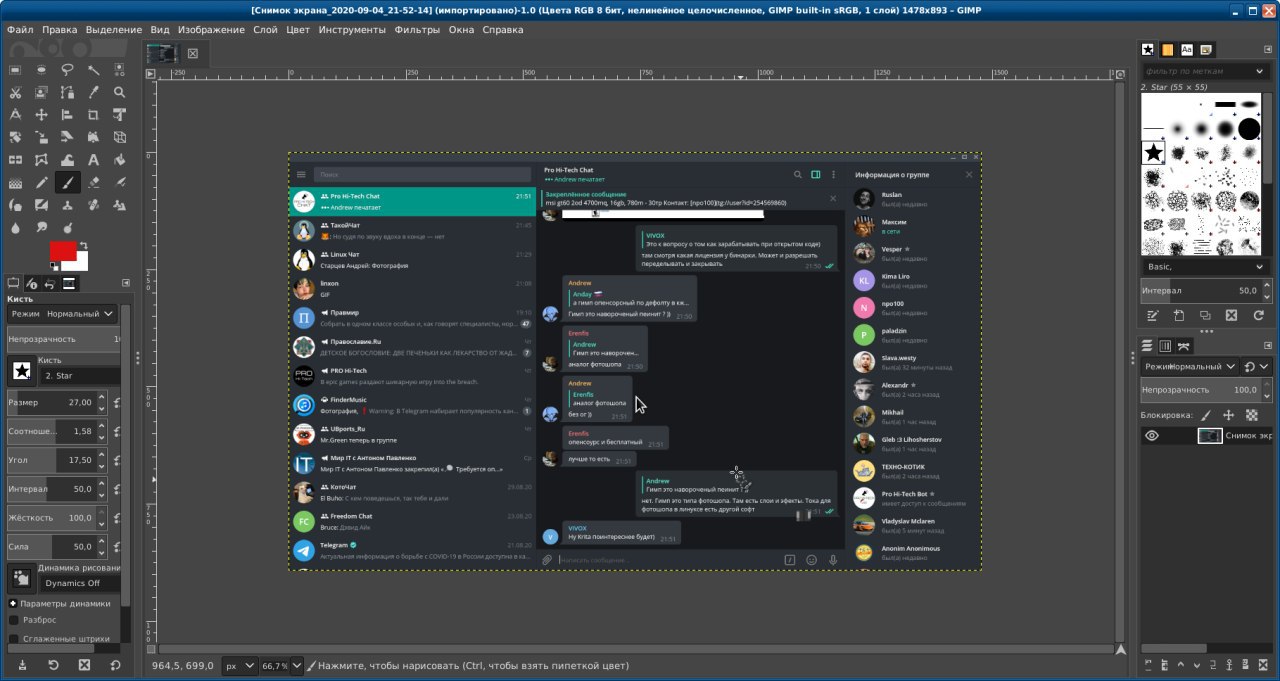Select the Clone stamp tool
The width and height of the screenshot is (1280, 681).
67,205
